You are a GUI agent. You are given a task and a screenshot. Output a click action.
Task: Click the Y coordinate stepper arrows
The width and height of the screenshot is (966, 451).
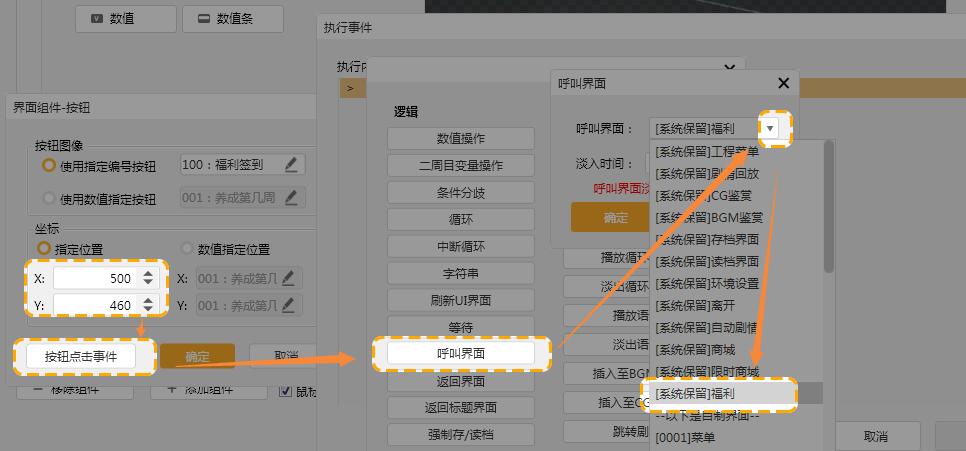[x=148, y=305]
